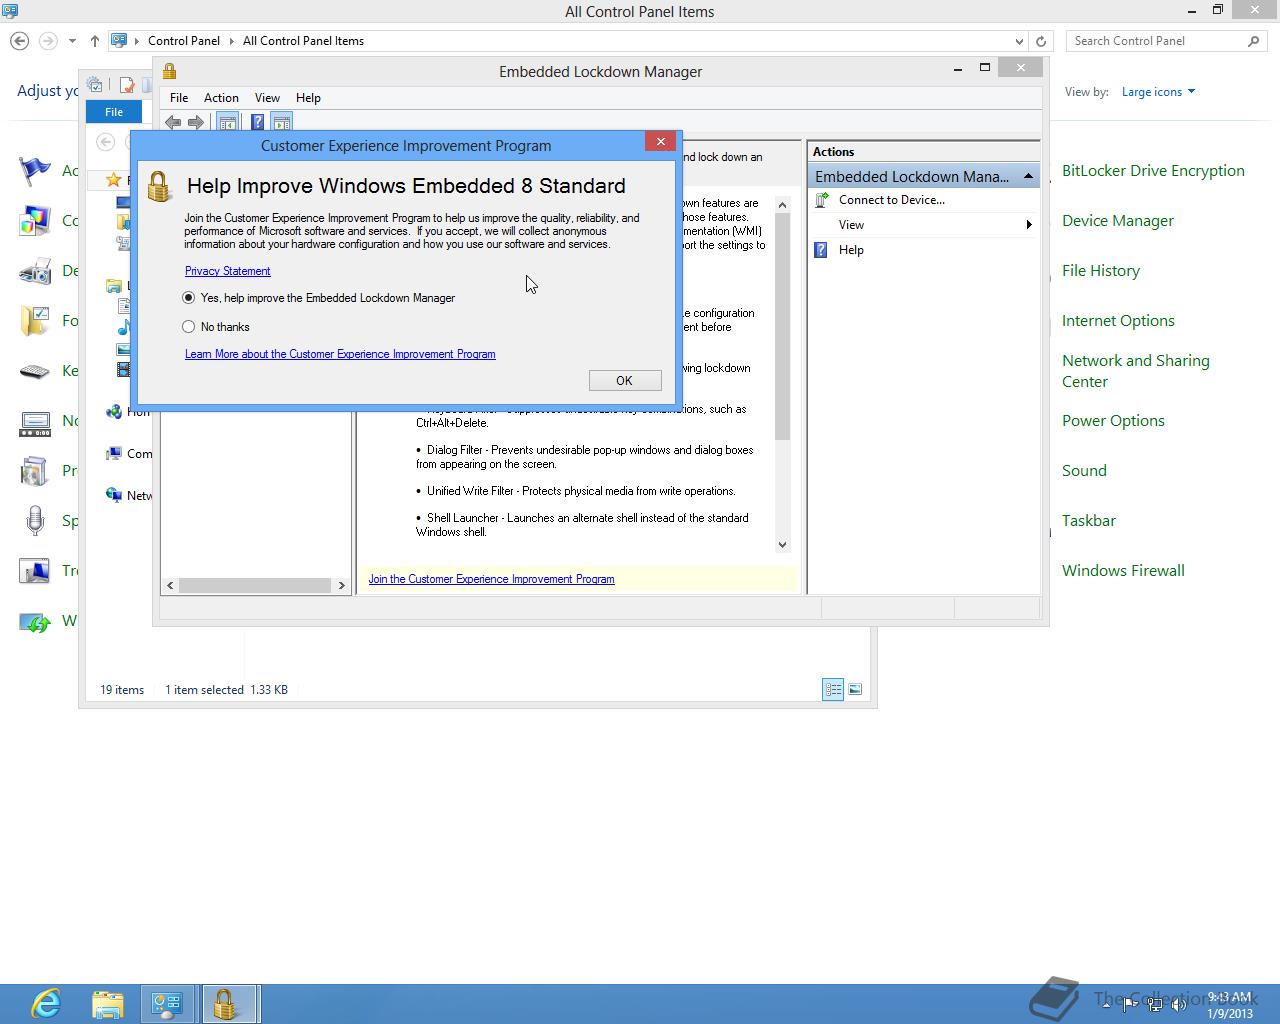Open Internet Options
The image size is (1280, 1024).
coord(1118,321)
